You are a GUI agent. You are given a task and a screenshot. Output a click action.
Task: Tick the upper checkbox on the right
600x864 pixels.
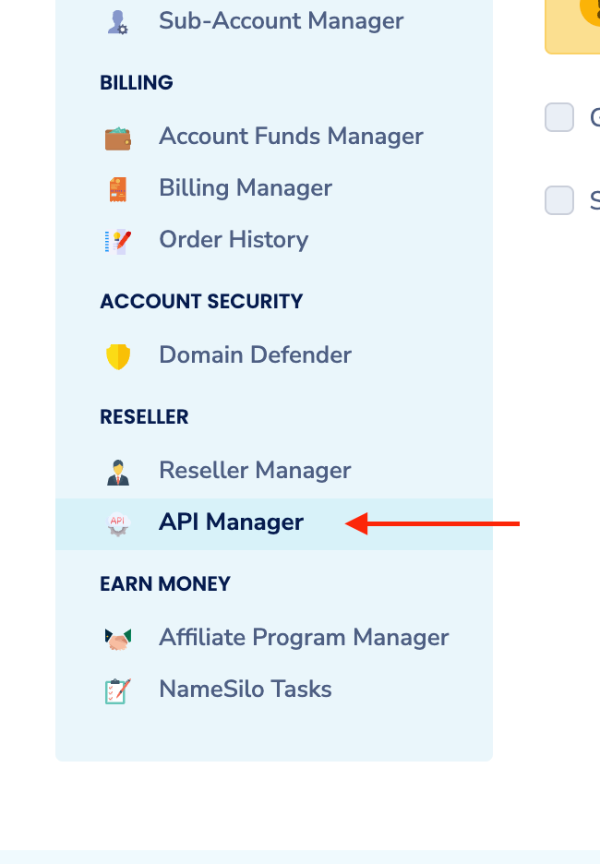559,117
